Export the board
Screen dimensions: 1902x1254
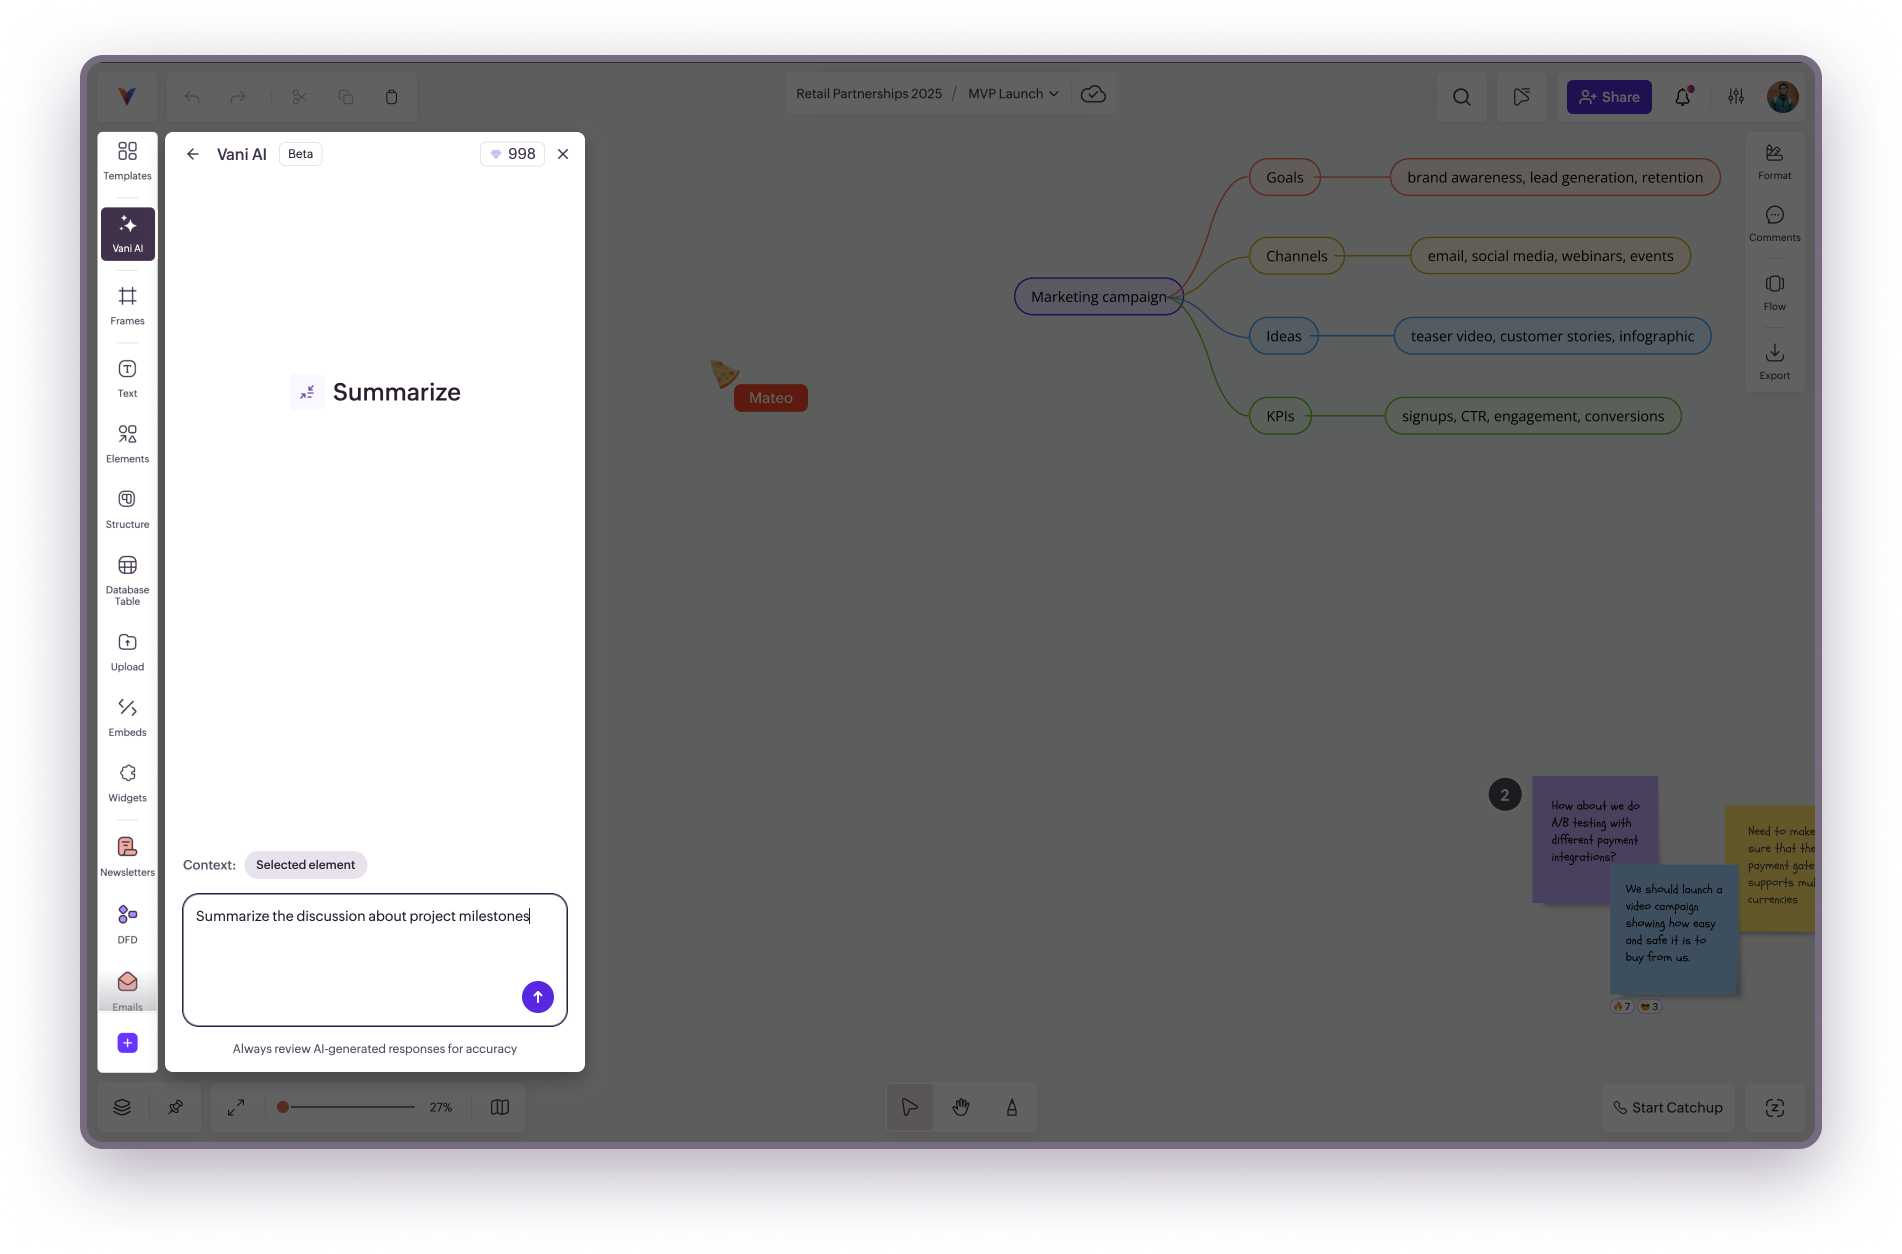(x=1775, y=361)
